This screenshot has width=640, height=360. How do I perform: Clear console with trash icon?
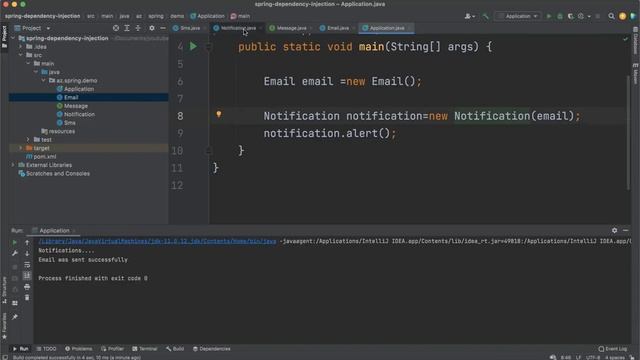pos(27,298)
